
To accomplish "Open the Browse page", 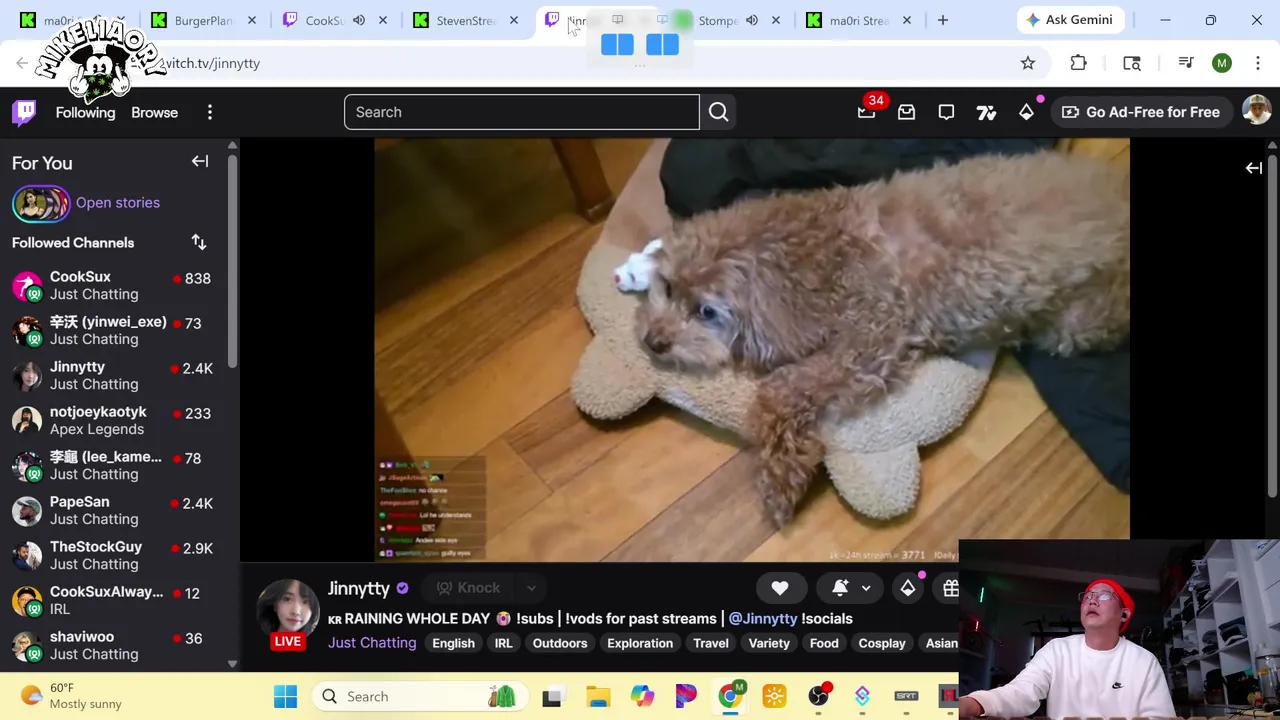I will [154, 112].
